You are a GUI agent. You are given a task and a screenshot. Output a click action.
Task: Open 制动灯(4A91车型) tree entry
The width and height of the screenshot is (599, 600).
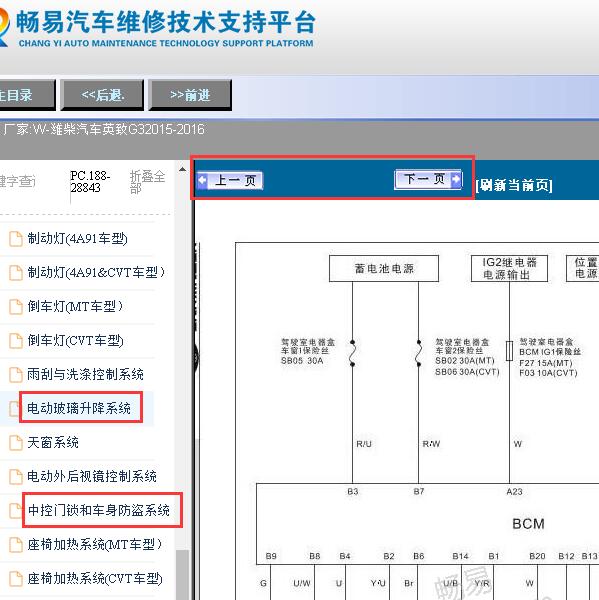[x=77, y=238]
